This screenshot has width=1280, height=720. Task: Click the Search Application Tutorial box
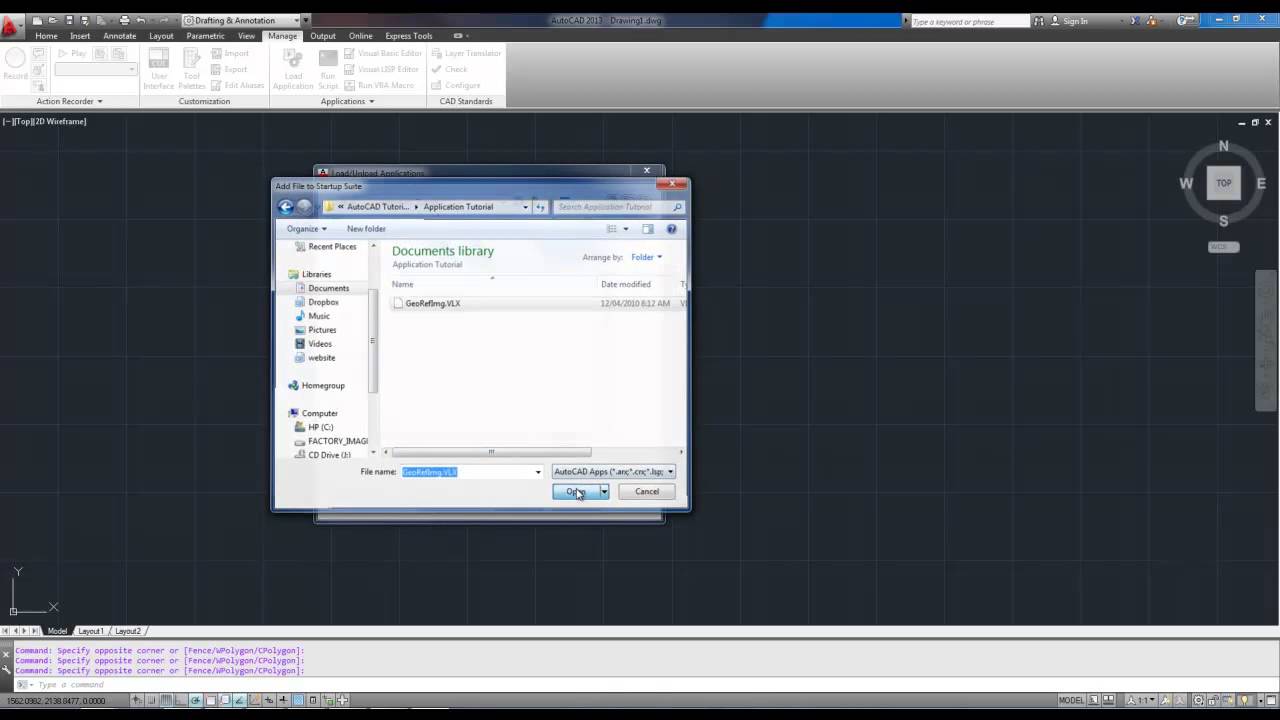click(619, 207)
